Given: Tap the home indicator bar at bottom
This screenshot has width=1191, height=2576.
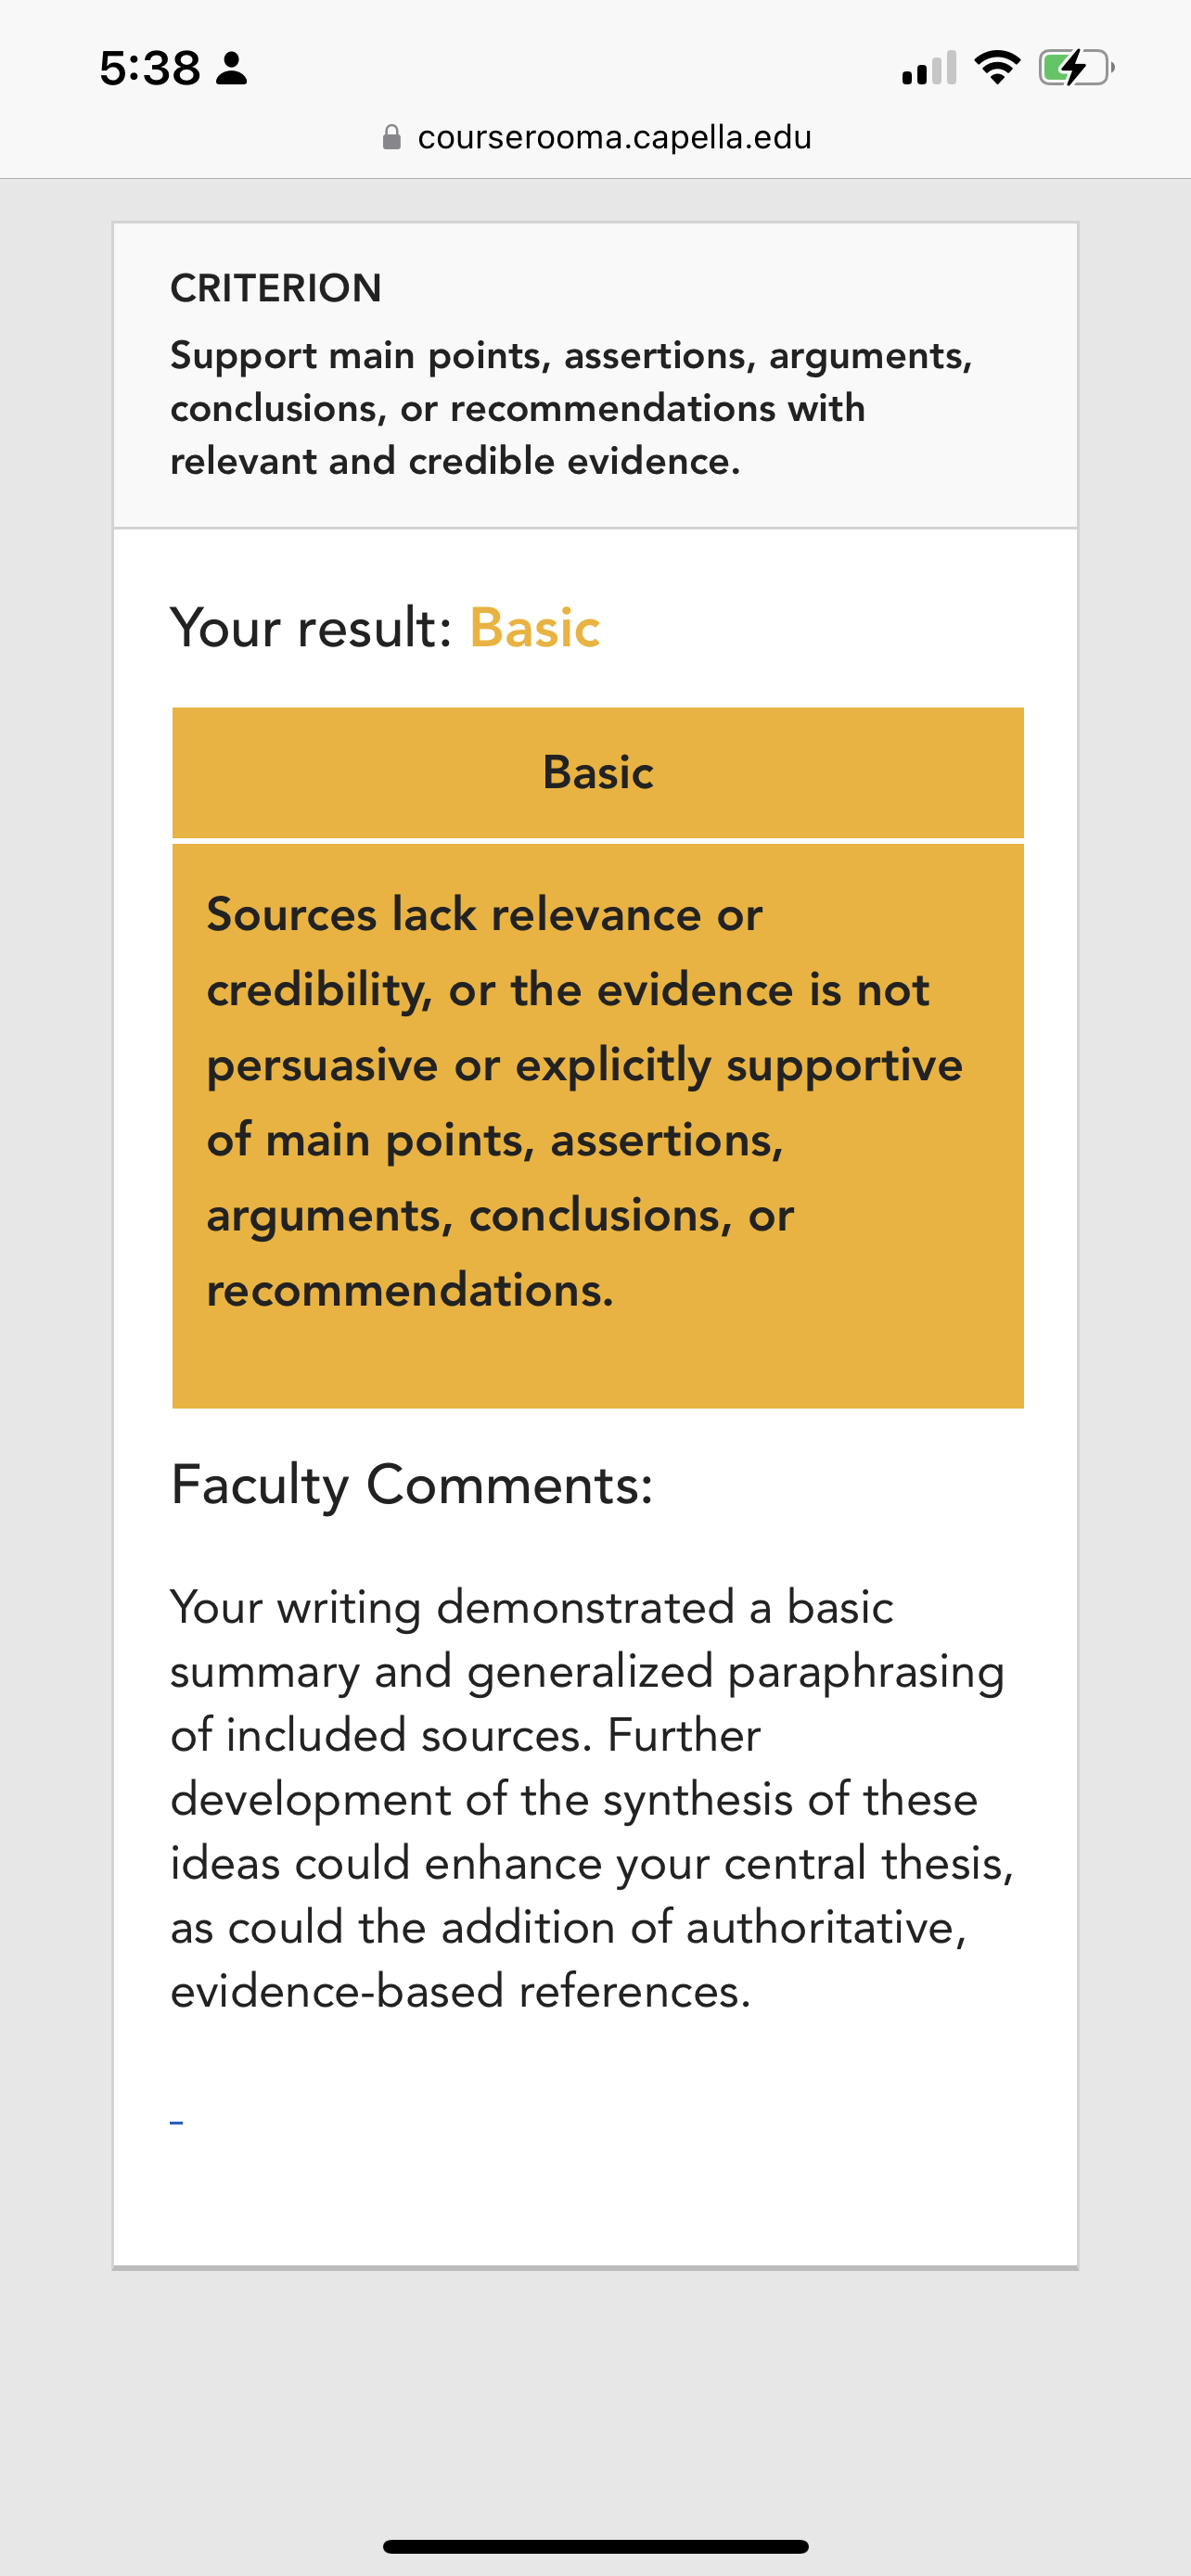Looking at the screenshot, I should coord(596,2546).
